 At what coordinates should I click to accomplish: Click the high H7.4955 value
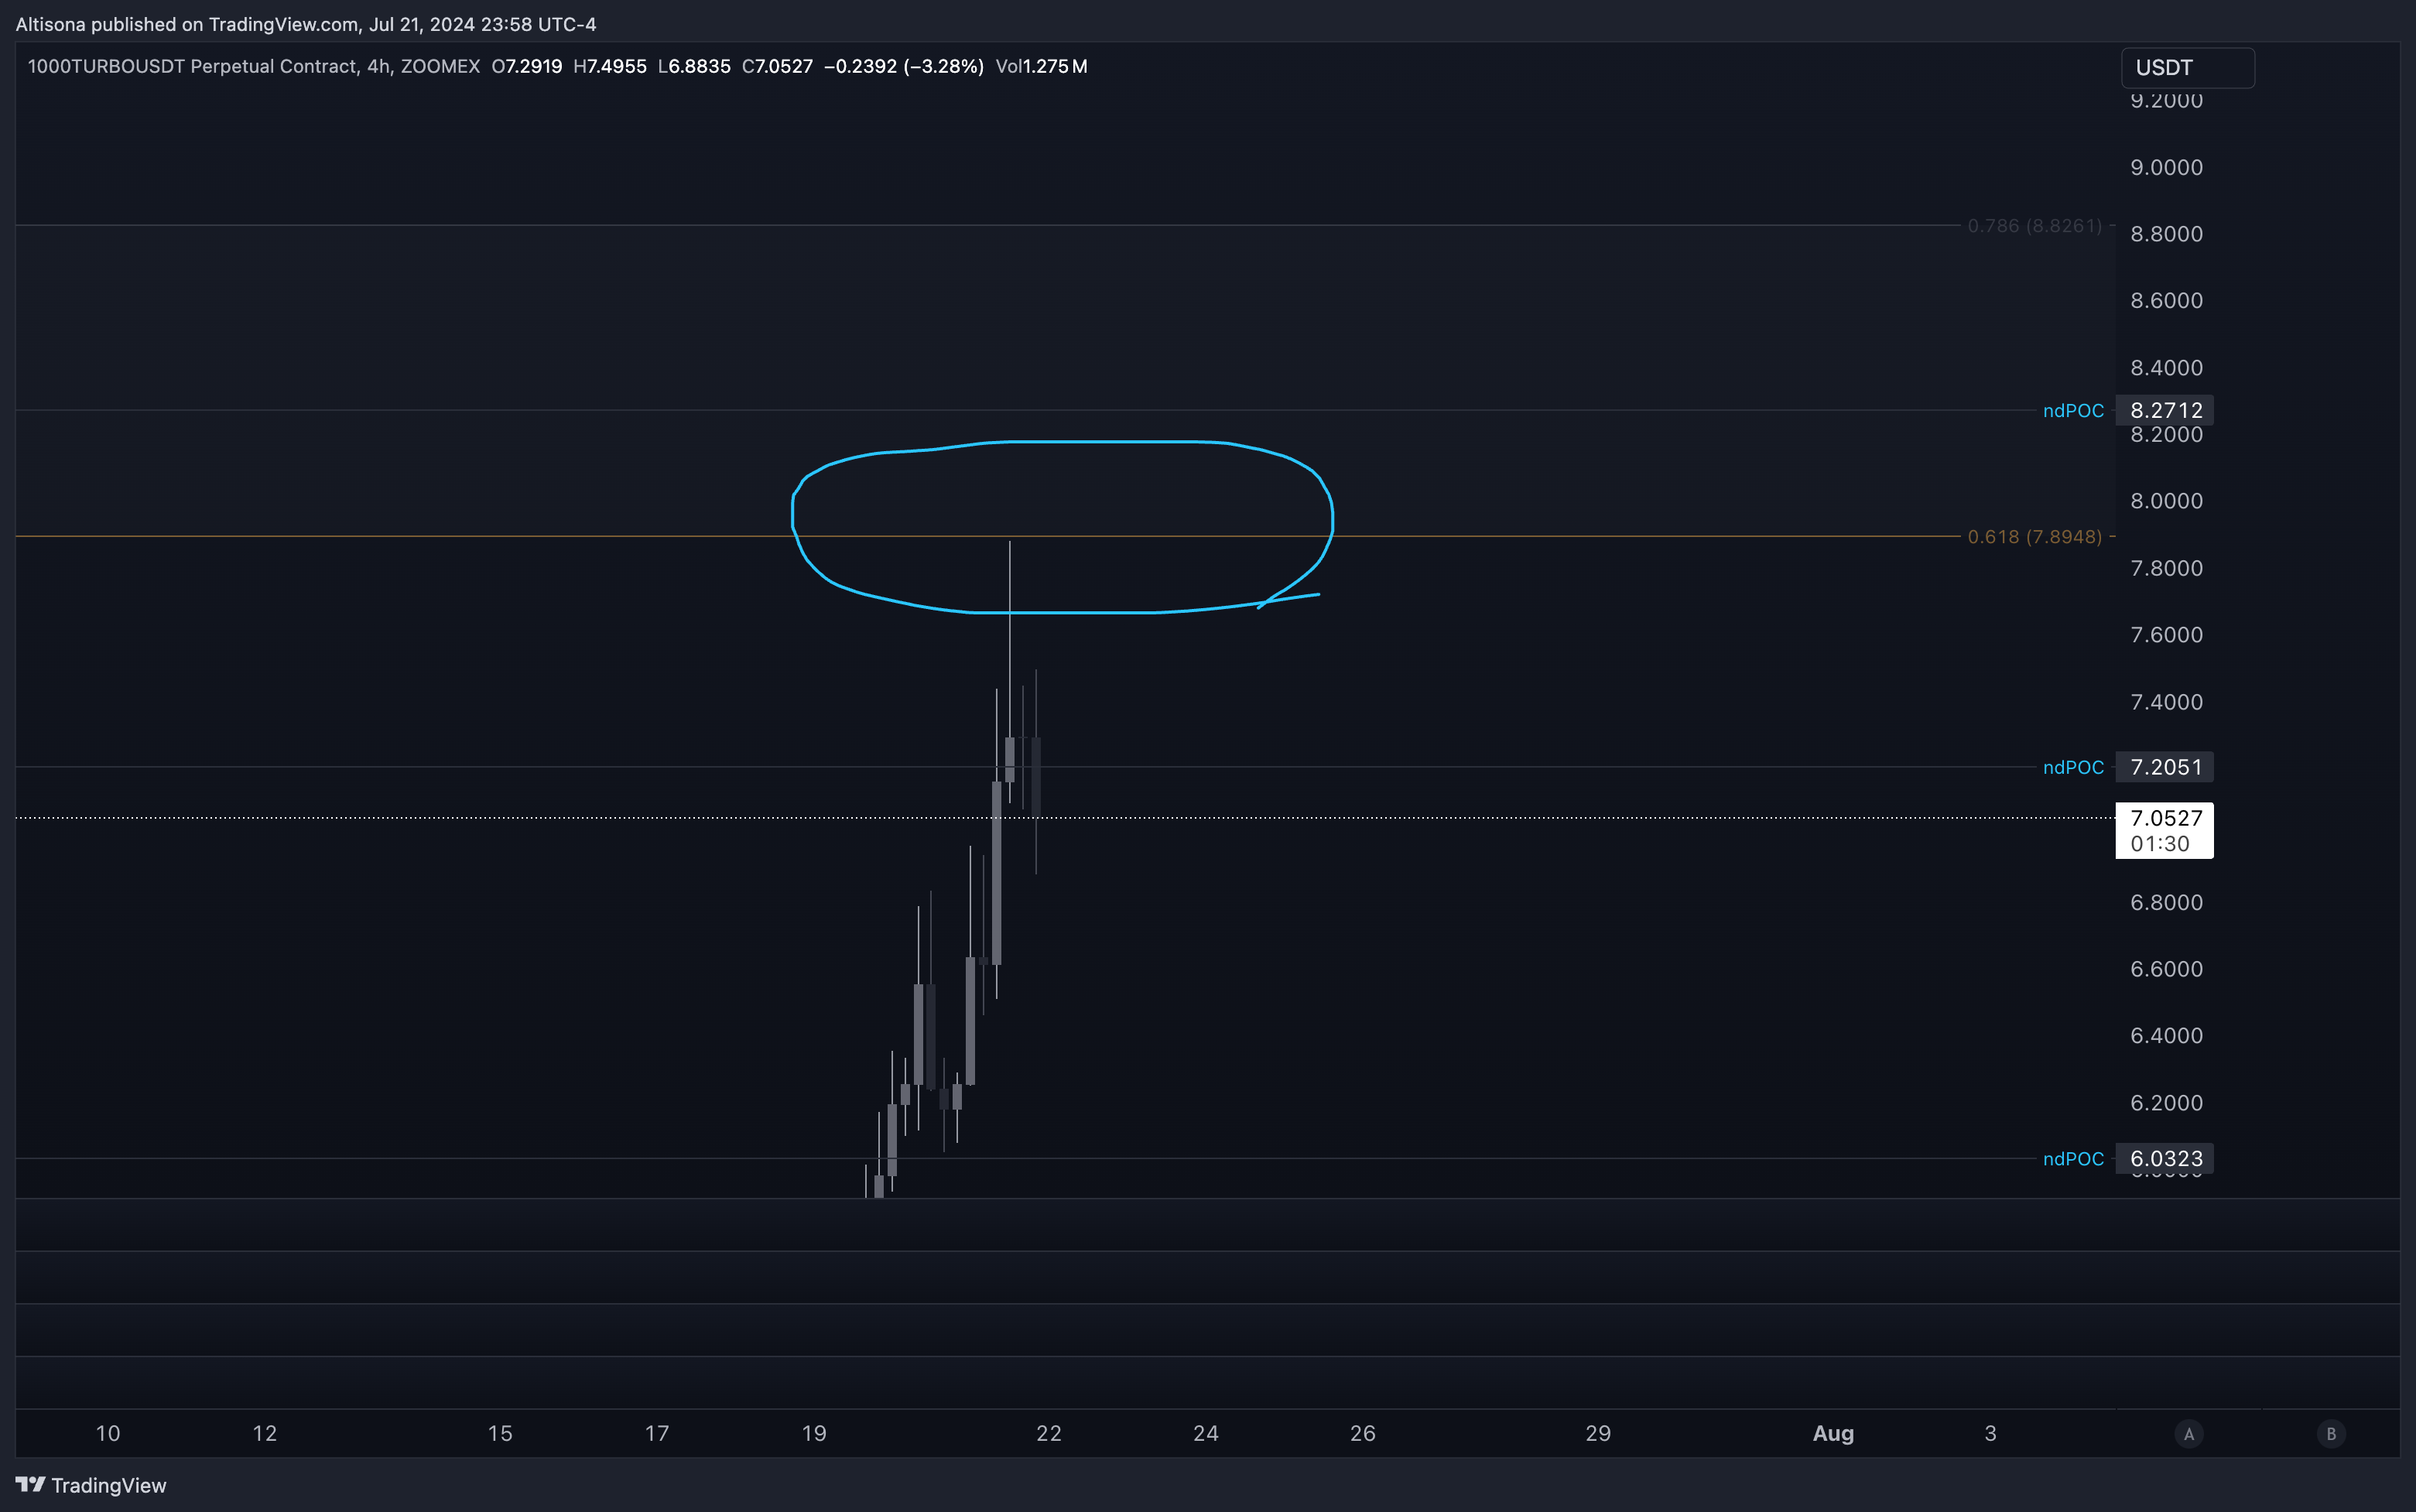609,67
